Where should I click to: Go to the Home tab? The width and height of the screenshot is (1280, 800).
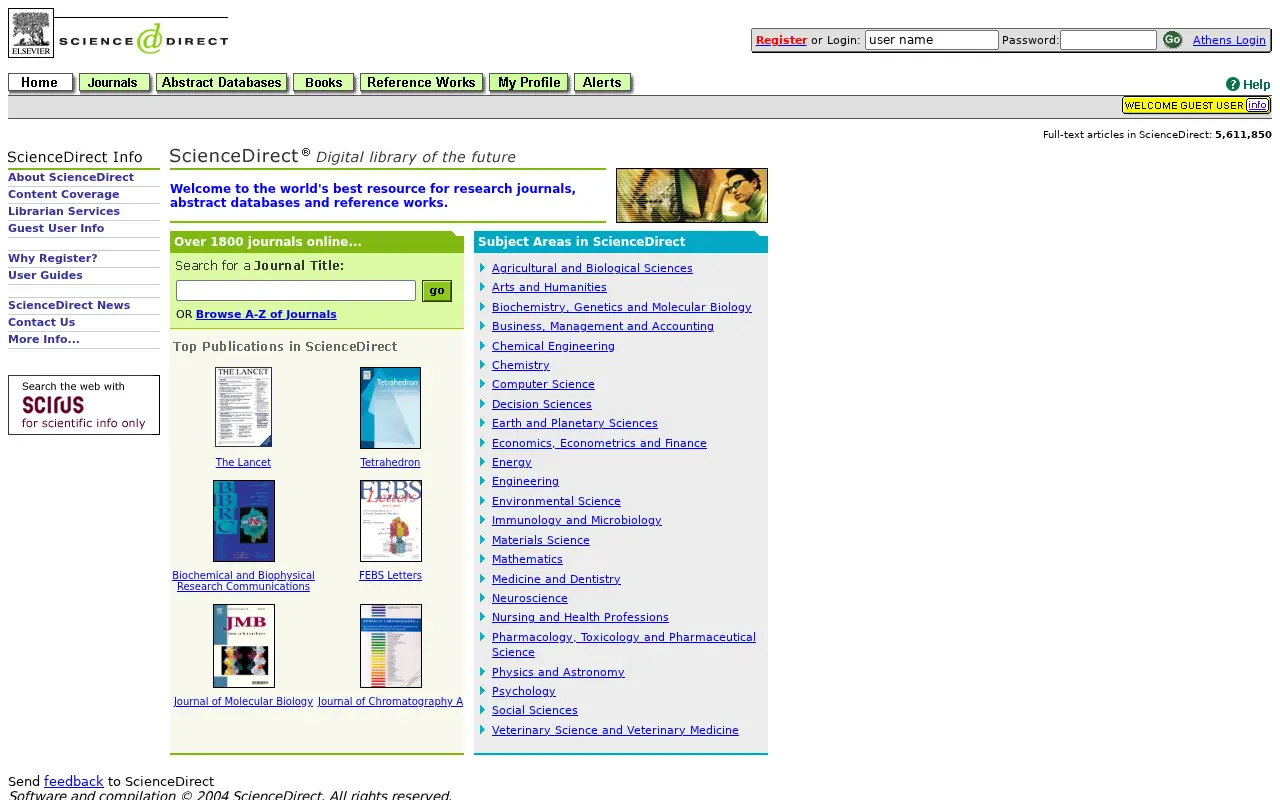coord(41,83)
